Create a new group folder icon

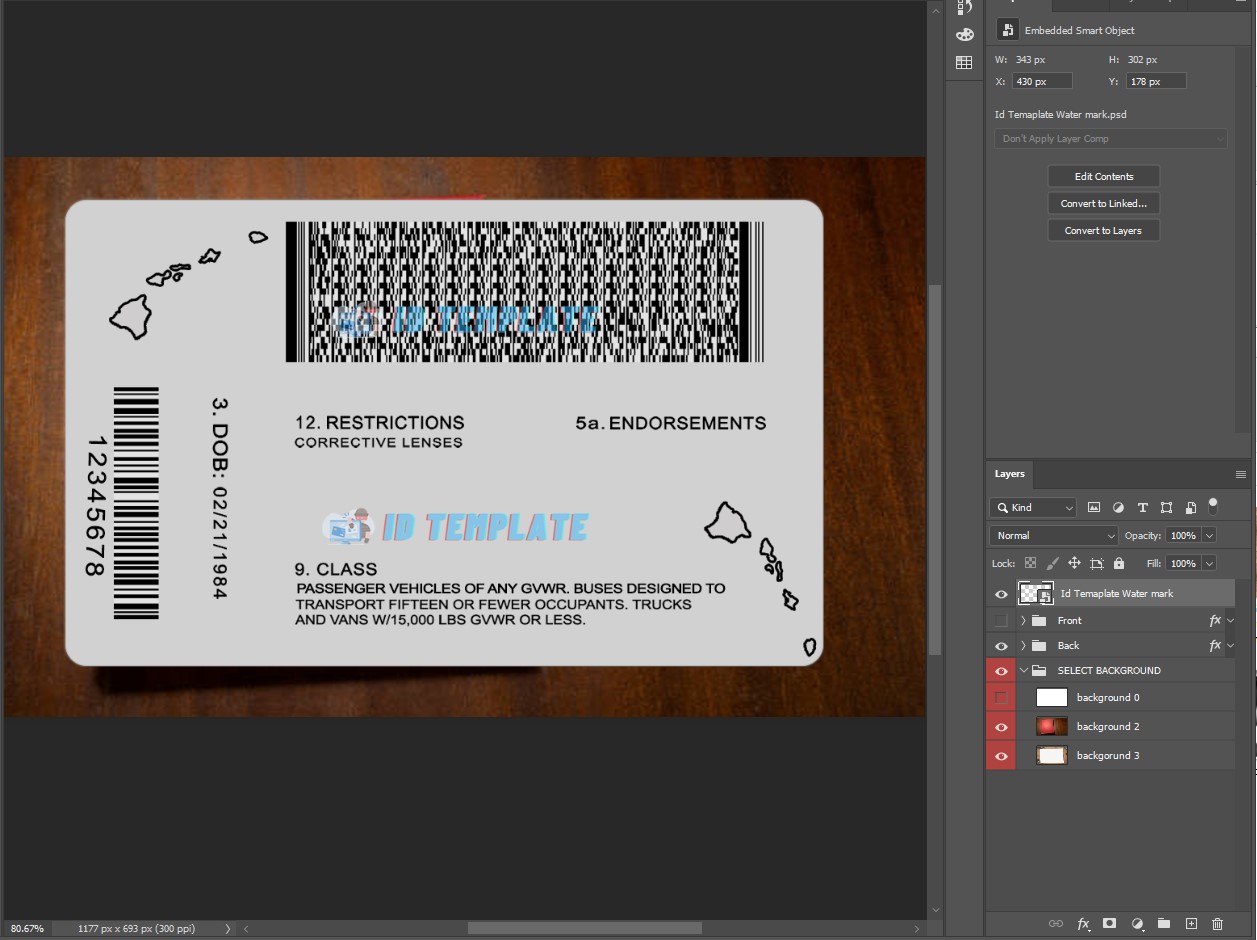point(1164,924)
